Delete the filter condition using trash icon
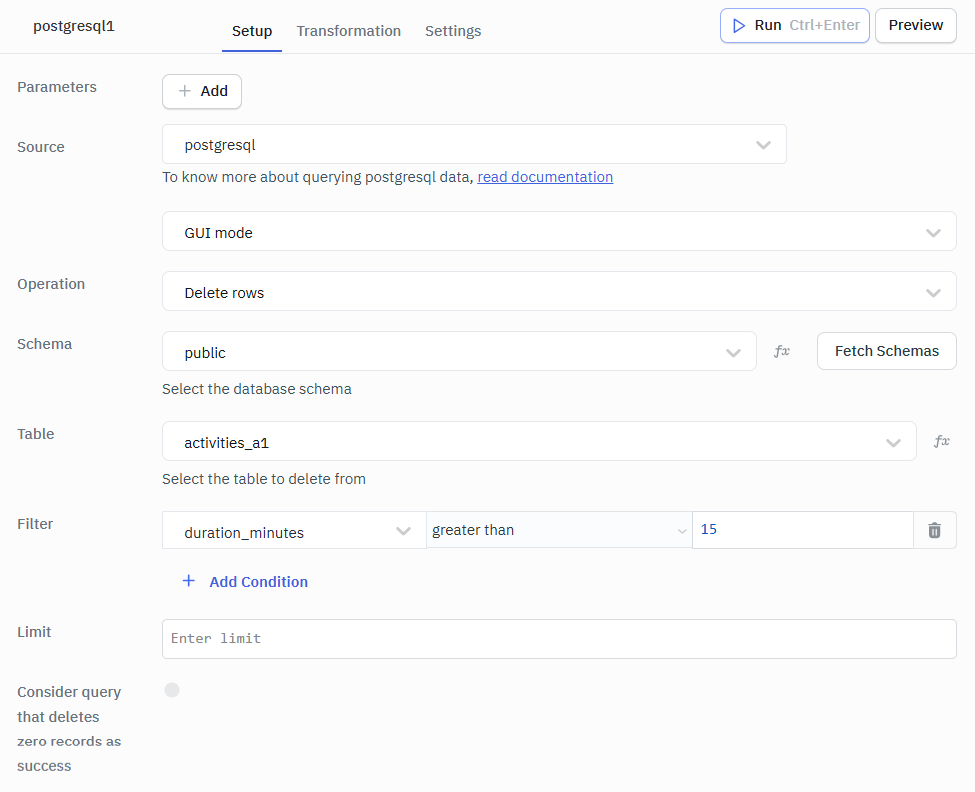This screenshot has width=975, height=792. 934,529
